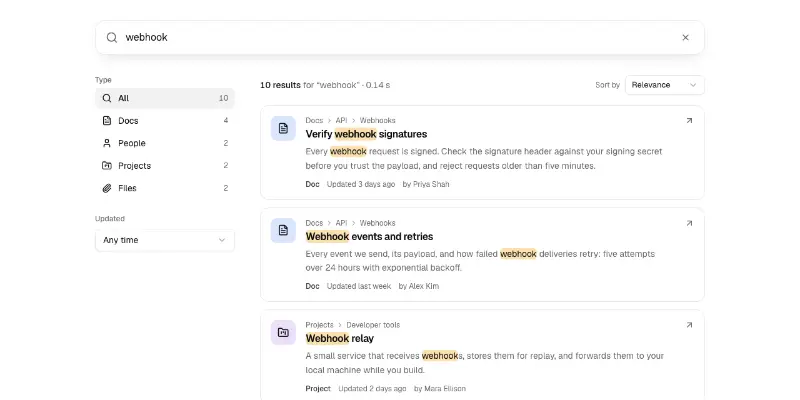Click Webhooks breadcrumb in Webhook events and retries card
This screenshot has width=800, height=400.
[378, 223]
